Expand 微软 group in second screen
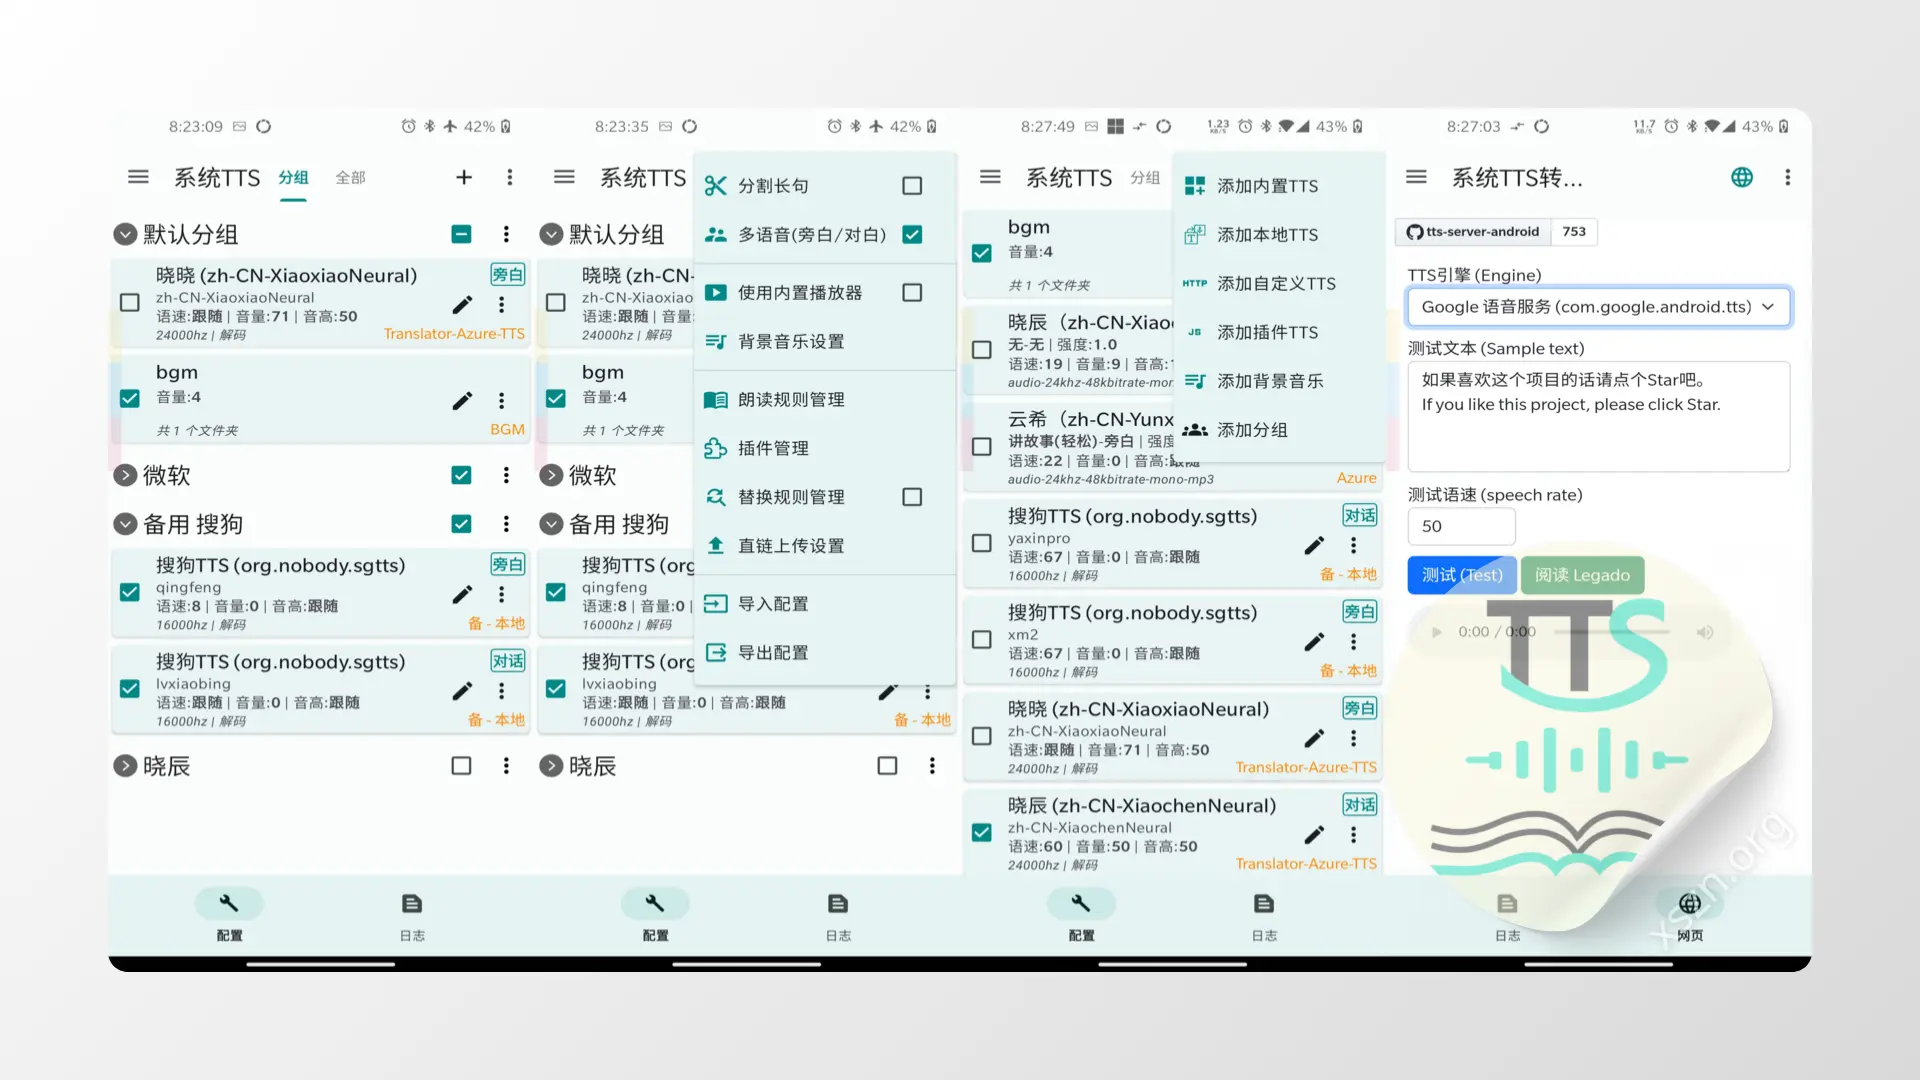Image resolution: width=1920 pixels, height=1080 pixels. coord(551,475)
